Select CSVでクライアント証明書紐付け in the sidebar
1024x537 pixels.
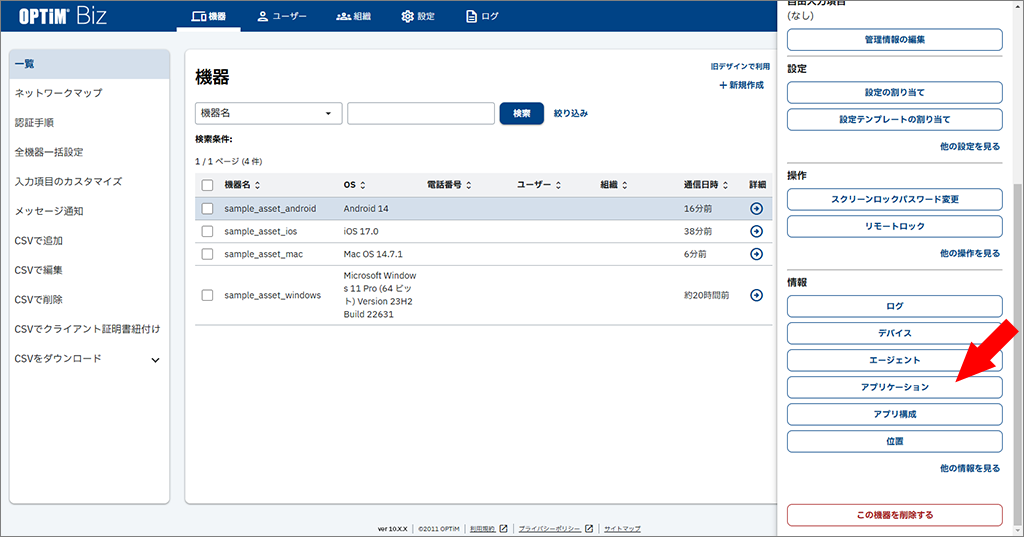point(89,329)
